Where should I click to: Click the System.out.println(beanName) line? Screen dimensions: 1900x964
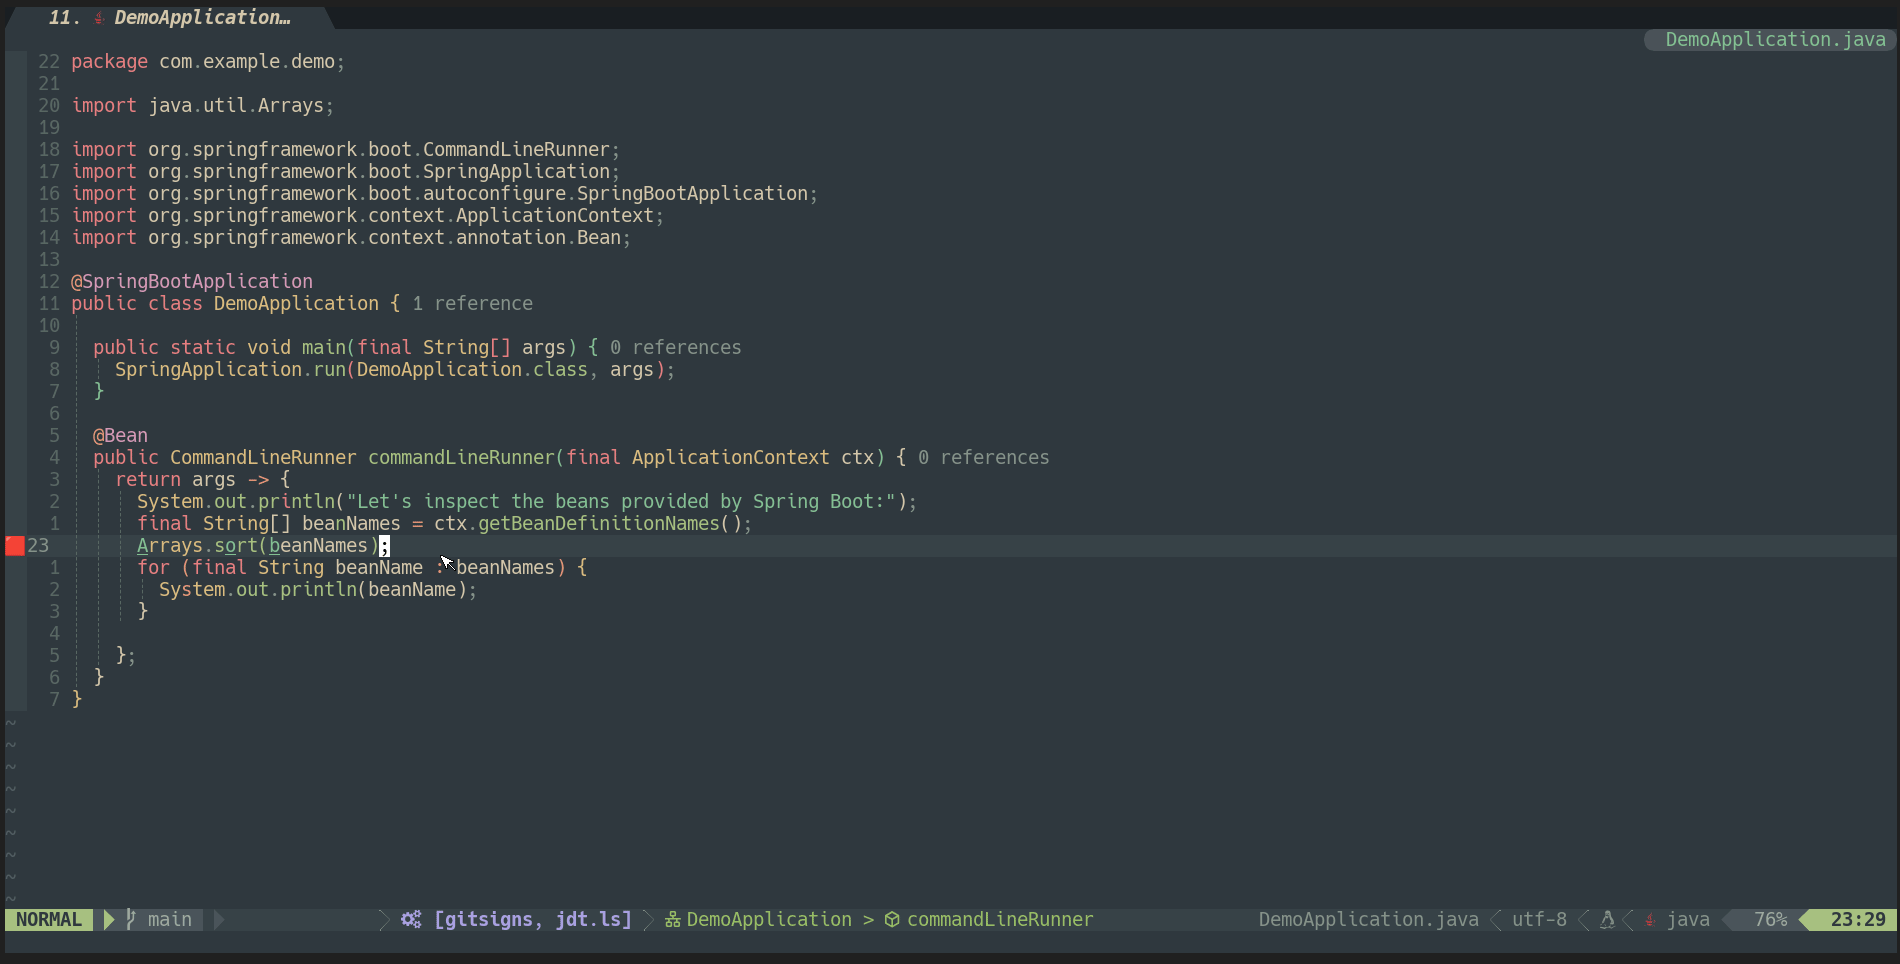[318, 589]
